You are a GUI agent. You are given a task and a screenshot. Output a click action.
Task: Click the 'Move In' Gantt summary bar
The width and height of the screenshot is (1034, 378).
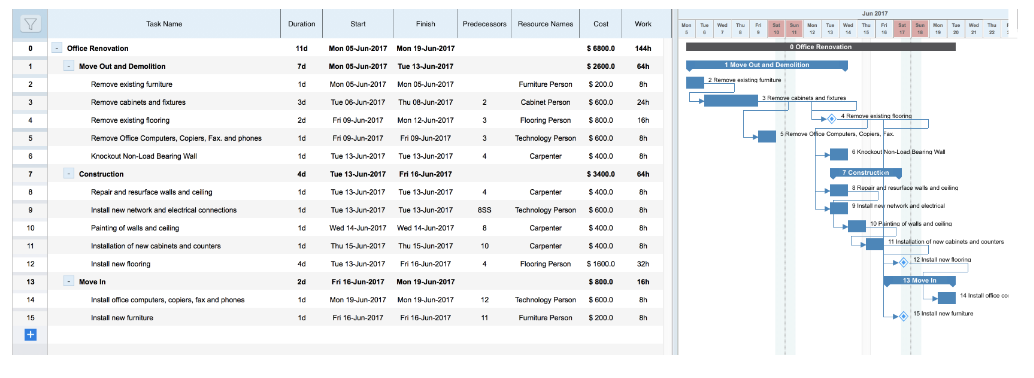(919, 280)
